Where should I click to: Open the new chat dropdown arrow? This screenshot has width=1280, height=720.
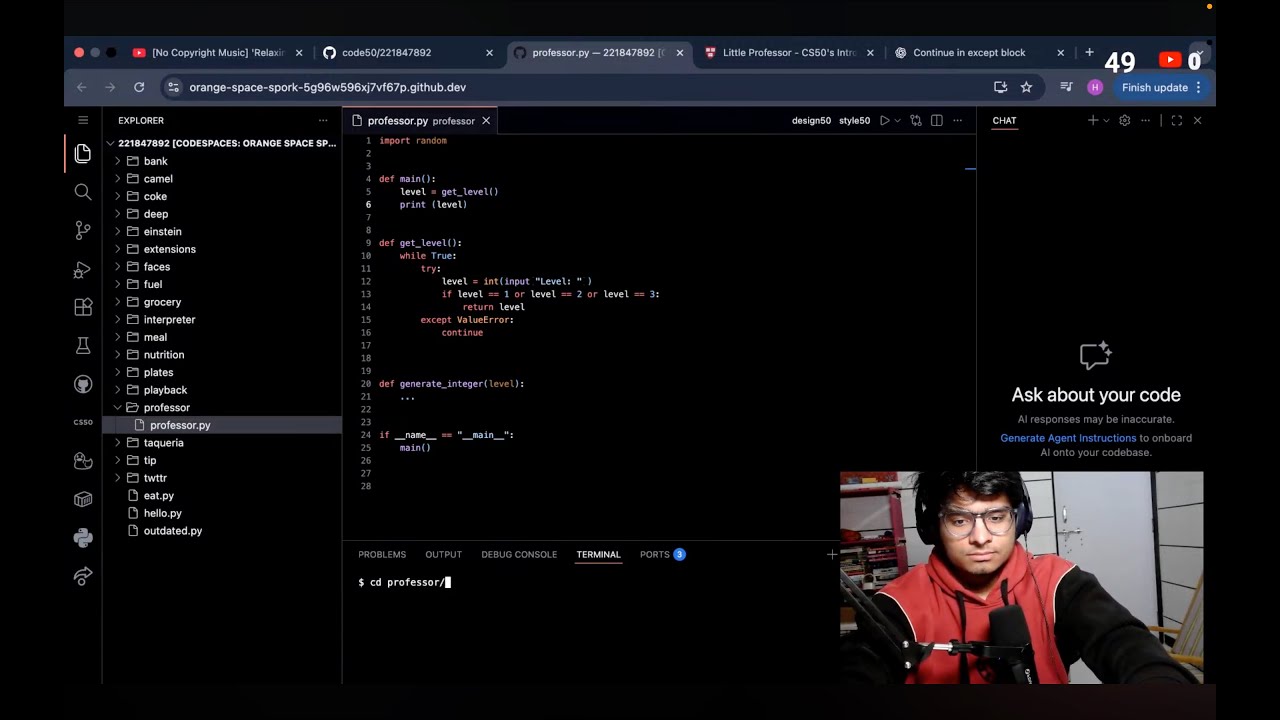[x=1105, y=120]
